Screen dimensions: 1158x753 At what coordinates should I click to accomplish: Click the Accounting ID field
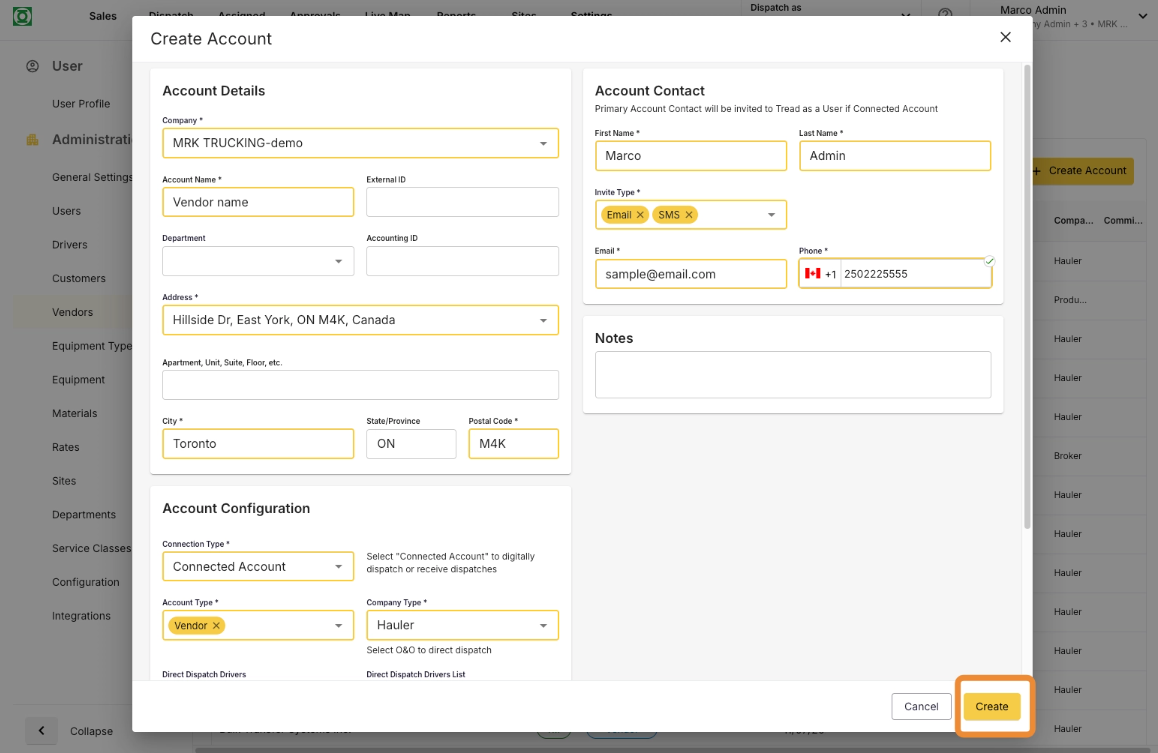tap(462, 261)
